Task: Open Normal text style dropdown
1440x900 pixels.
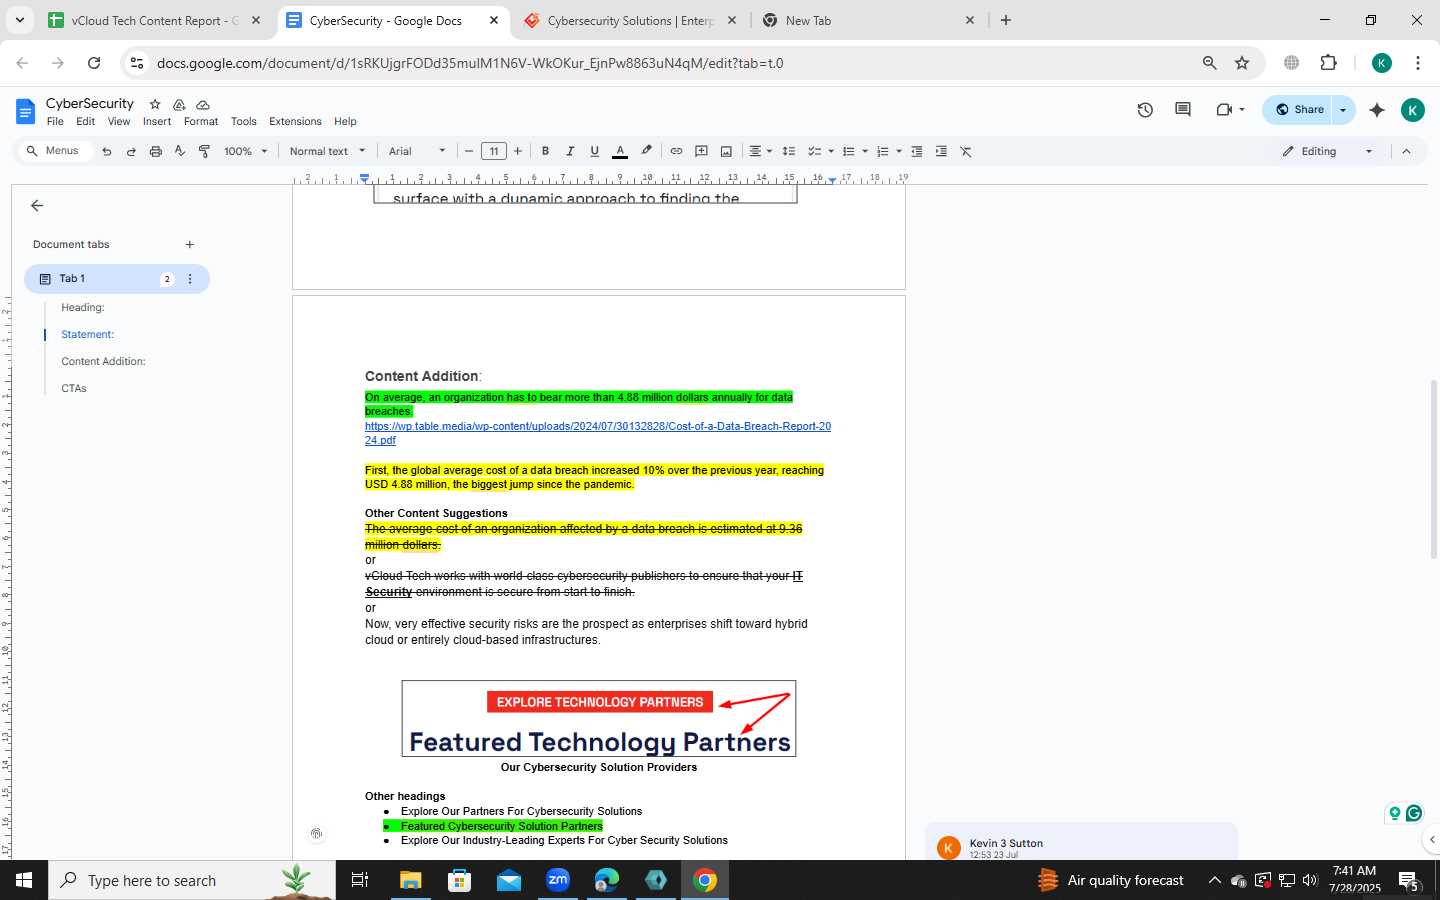Action: coord(327,151)
